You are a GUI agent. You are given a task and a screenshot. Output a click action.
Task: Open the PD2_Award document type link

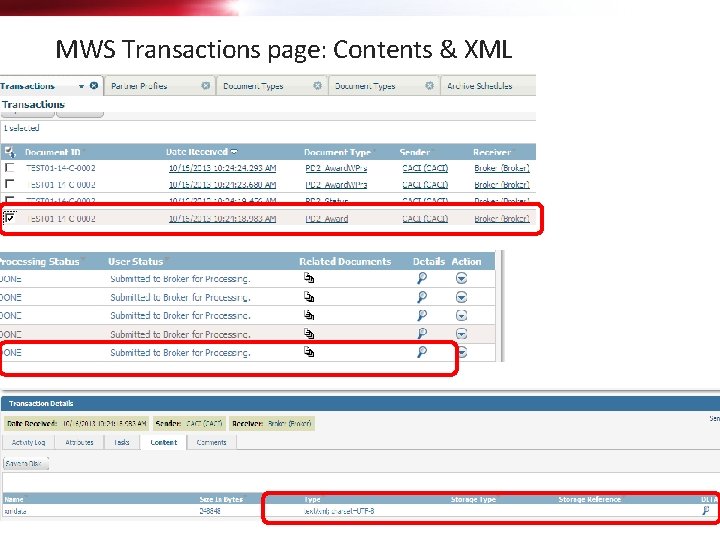326,219
